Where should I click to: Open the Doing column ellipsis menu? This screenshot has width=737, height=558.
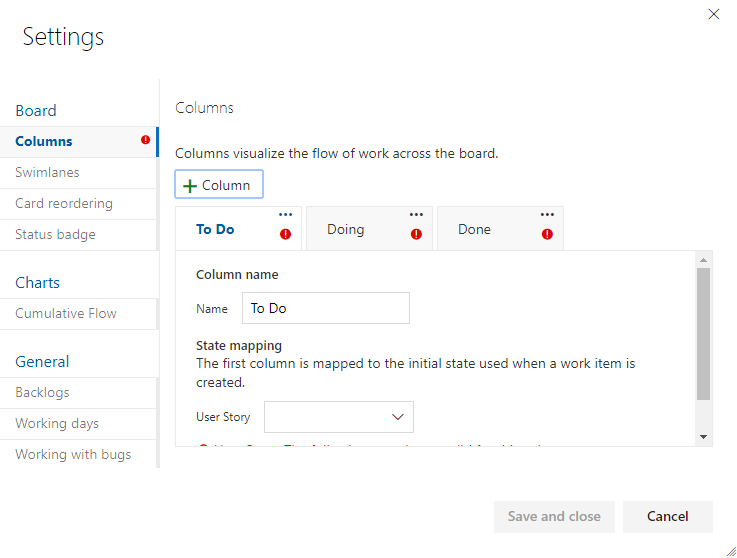[x=416, y=214]
